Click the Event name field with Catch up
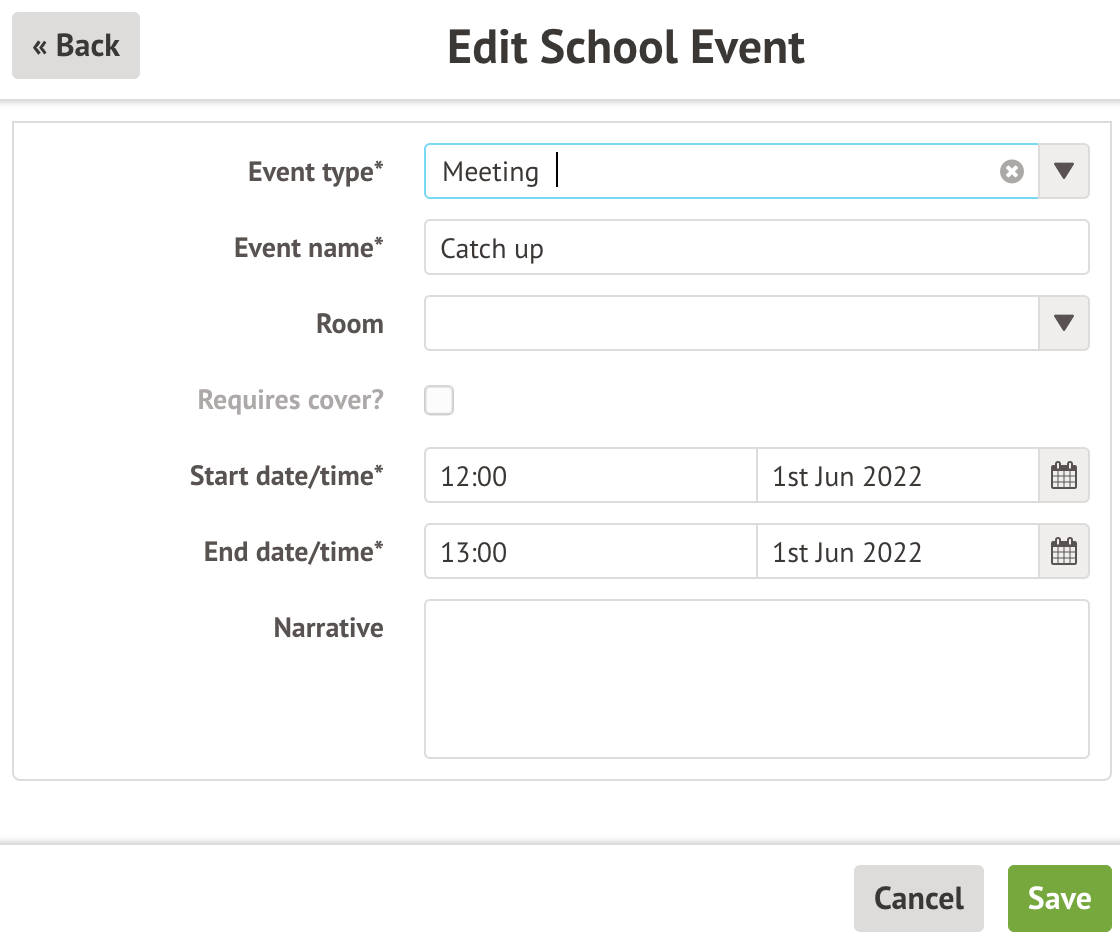The width and height of the screenshot is (1120, 936). coord(756,248)
